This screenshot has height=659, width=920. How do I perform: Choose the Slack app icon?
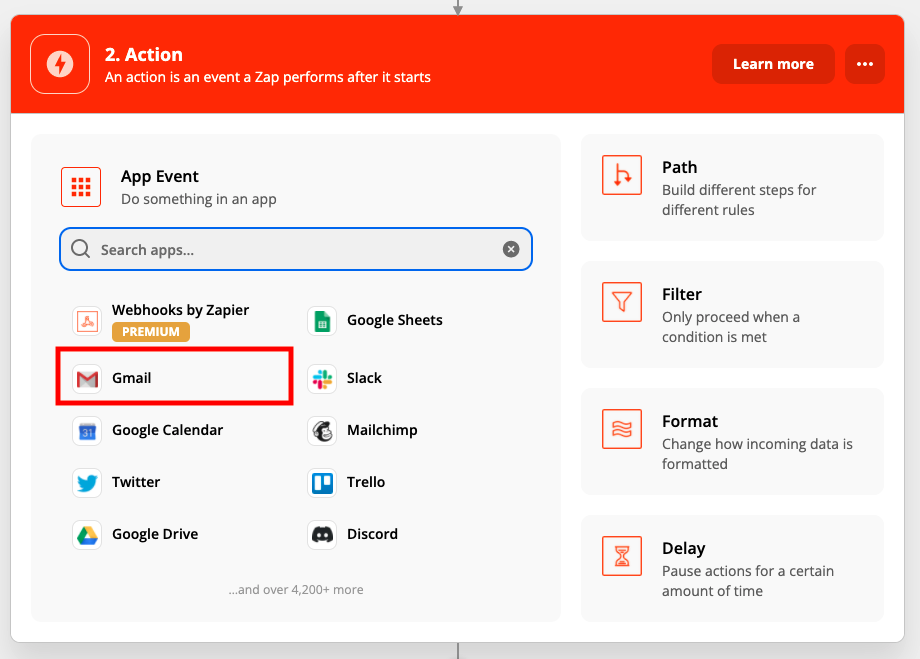click(322, 379)
